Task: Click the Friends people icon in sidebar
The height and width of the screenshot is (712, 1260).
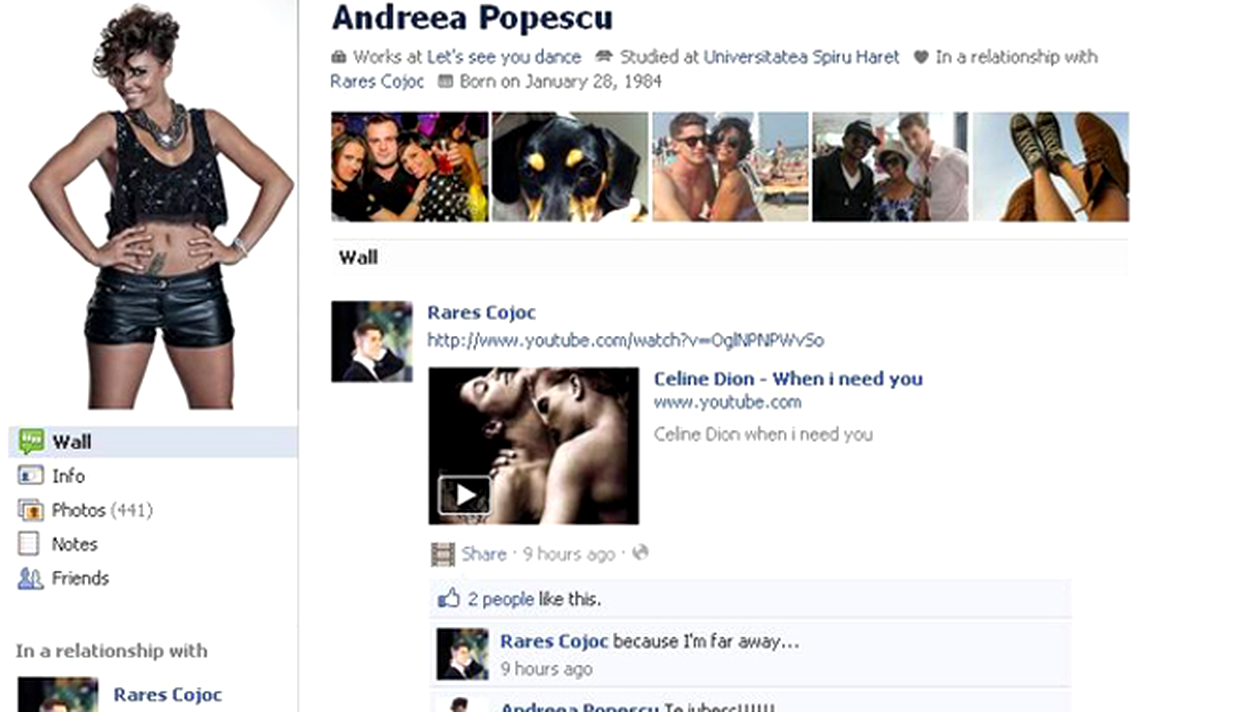Action: (31, 578)
